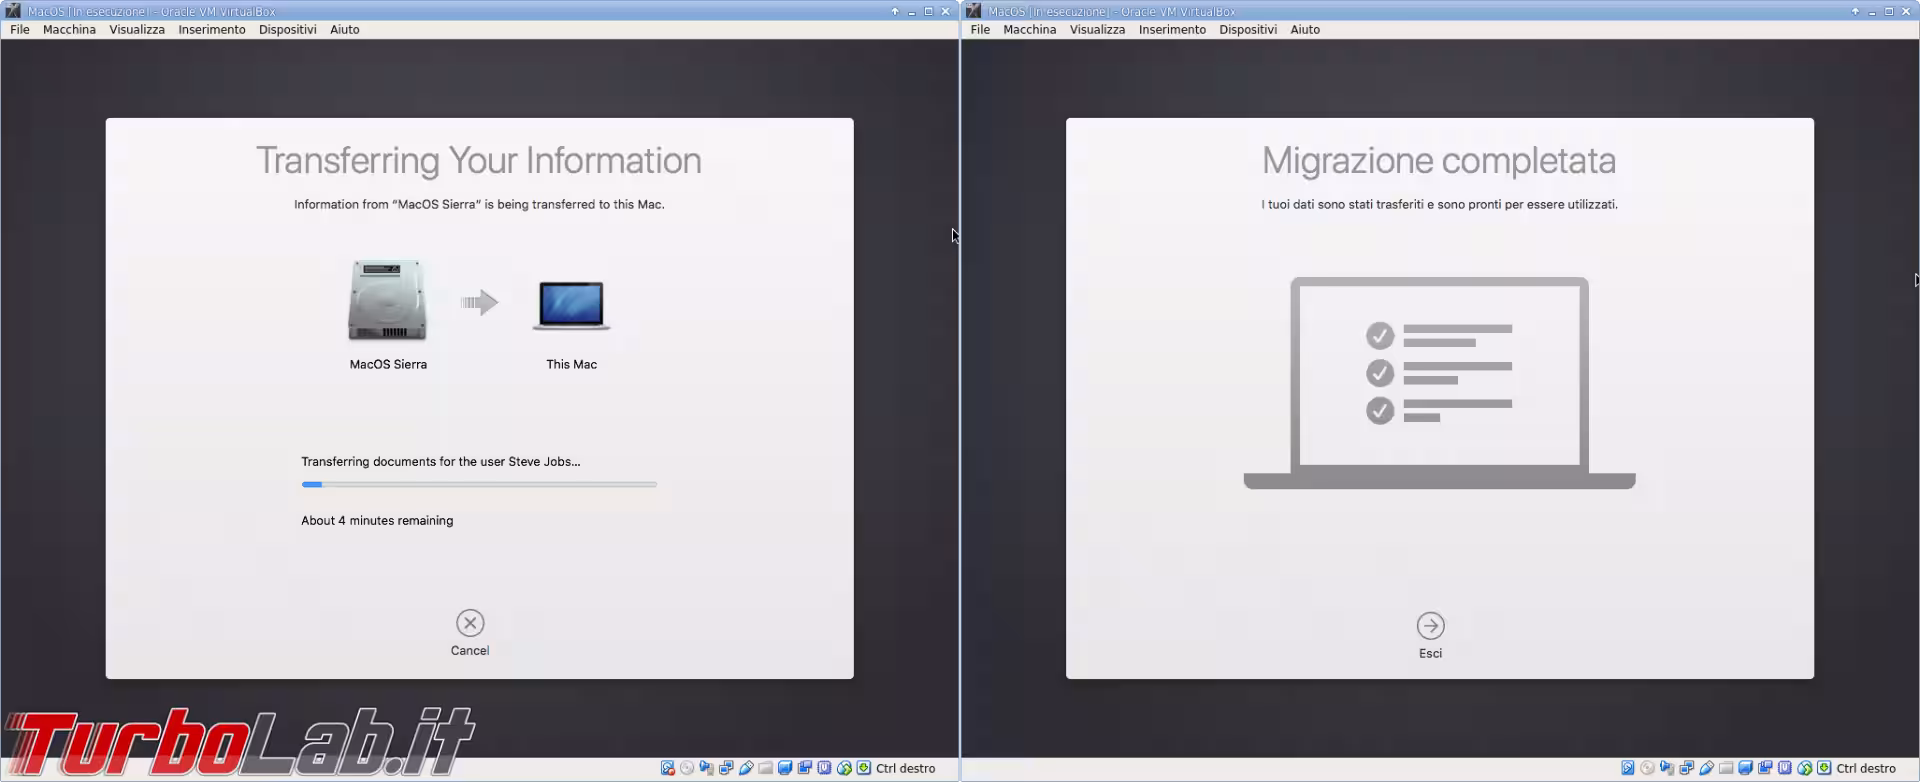
Task: Click mouse integration icon in Migrazione completata window status bar
Action: point(1804,768)
